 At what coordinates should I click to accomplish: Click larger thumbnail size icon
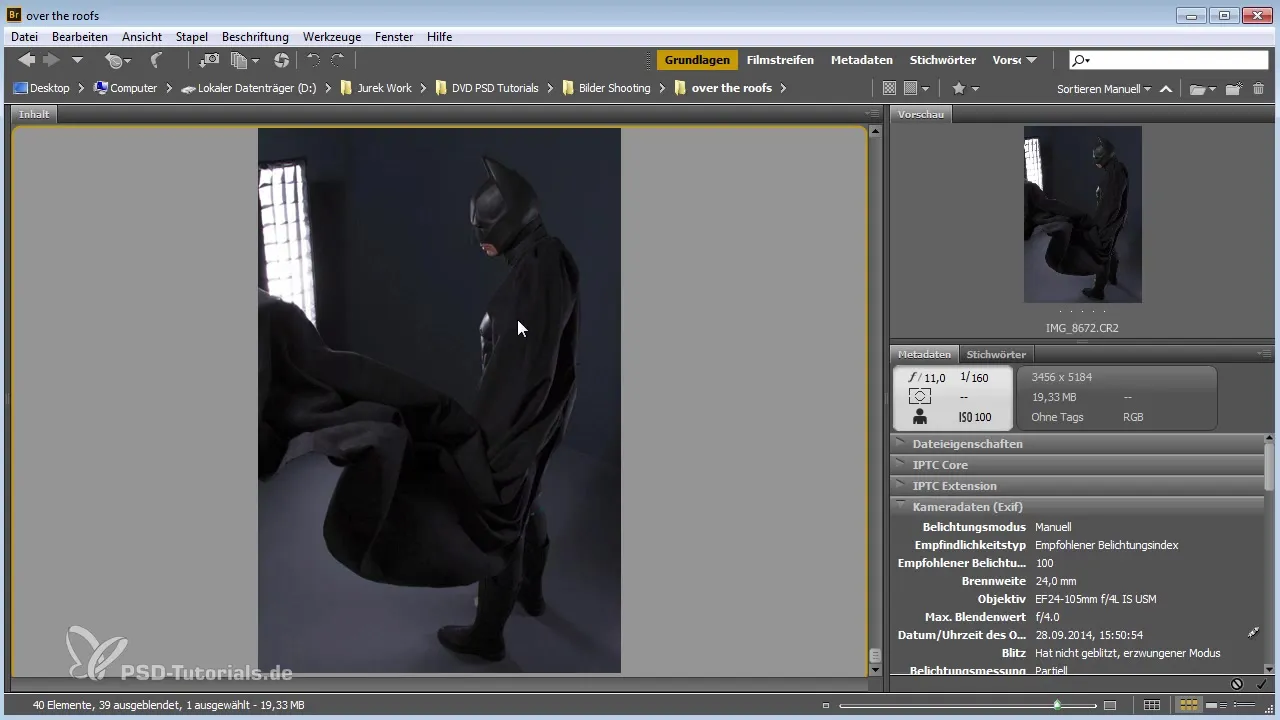pyautogui.click(x=1109, y=705)
